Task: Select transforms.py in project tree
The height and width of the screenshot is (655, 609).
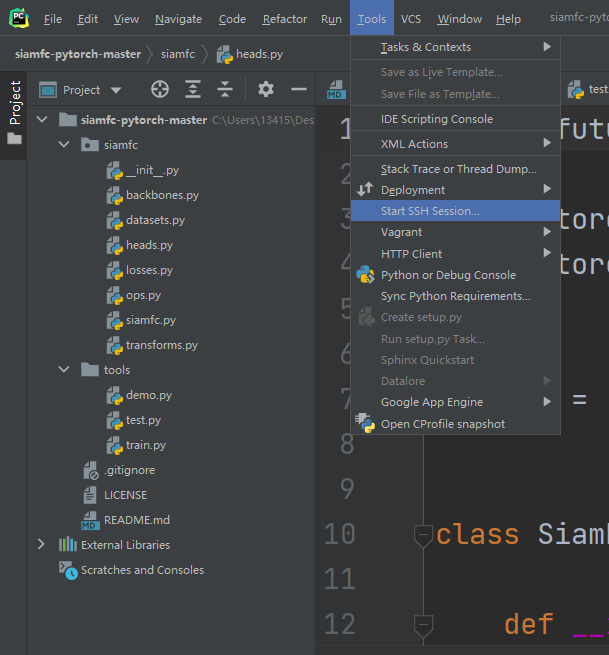Action: (162, 345)
